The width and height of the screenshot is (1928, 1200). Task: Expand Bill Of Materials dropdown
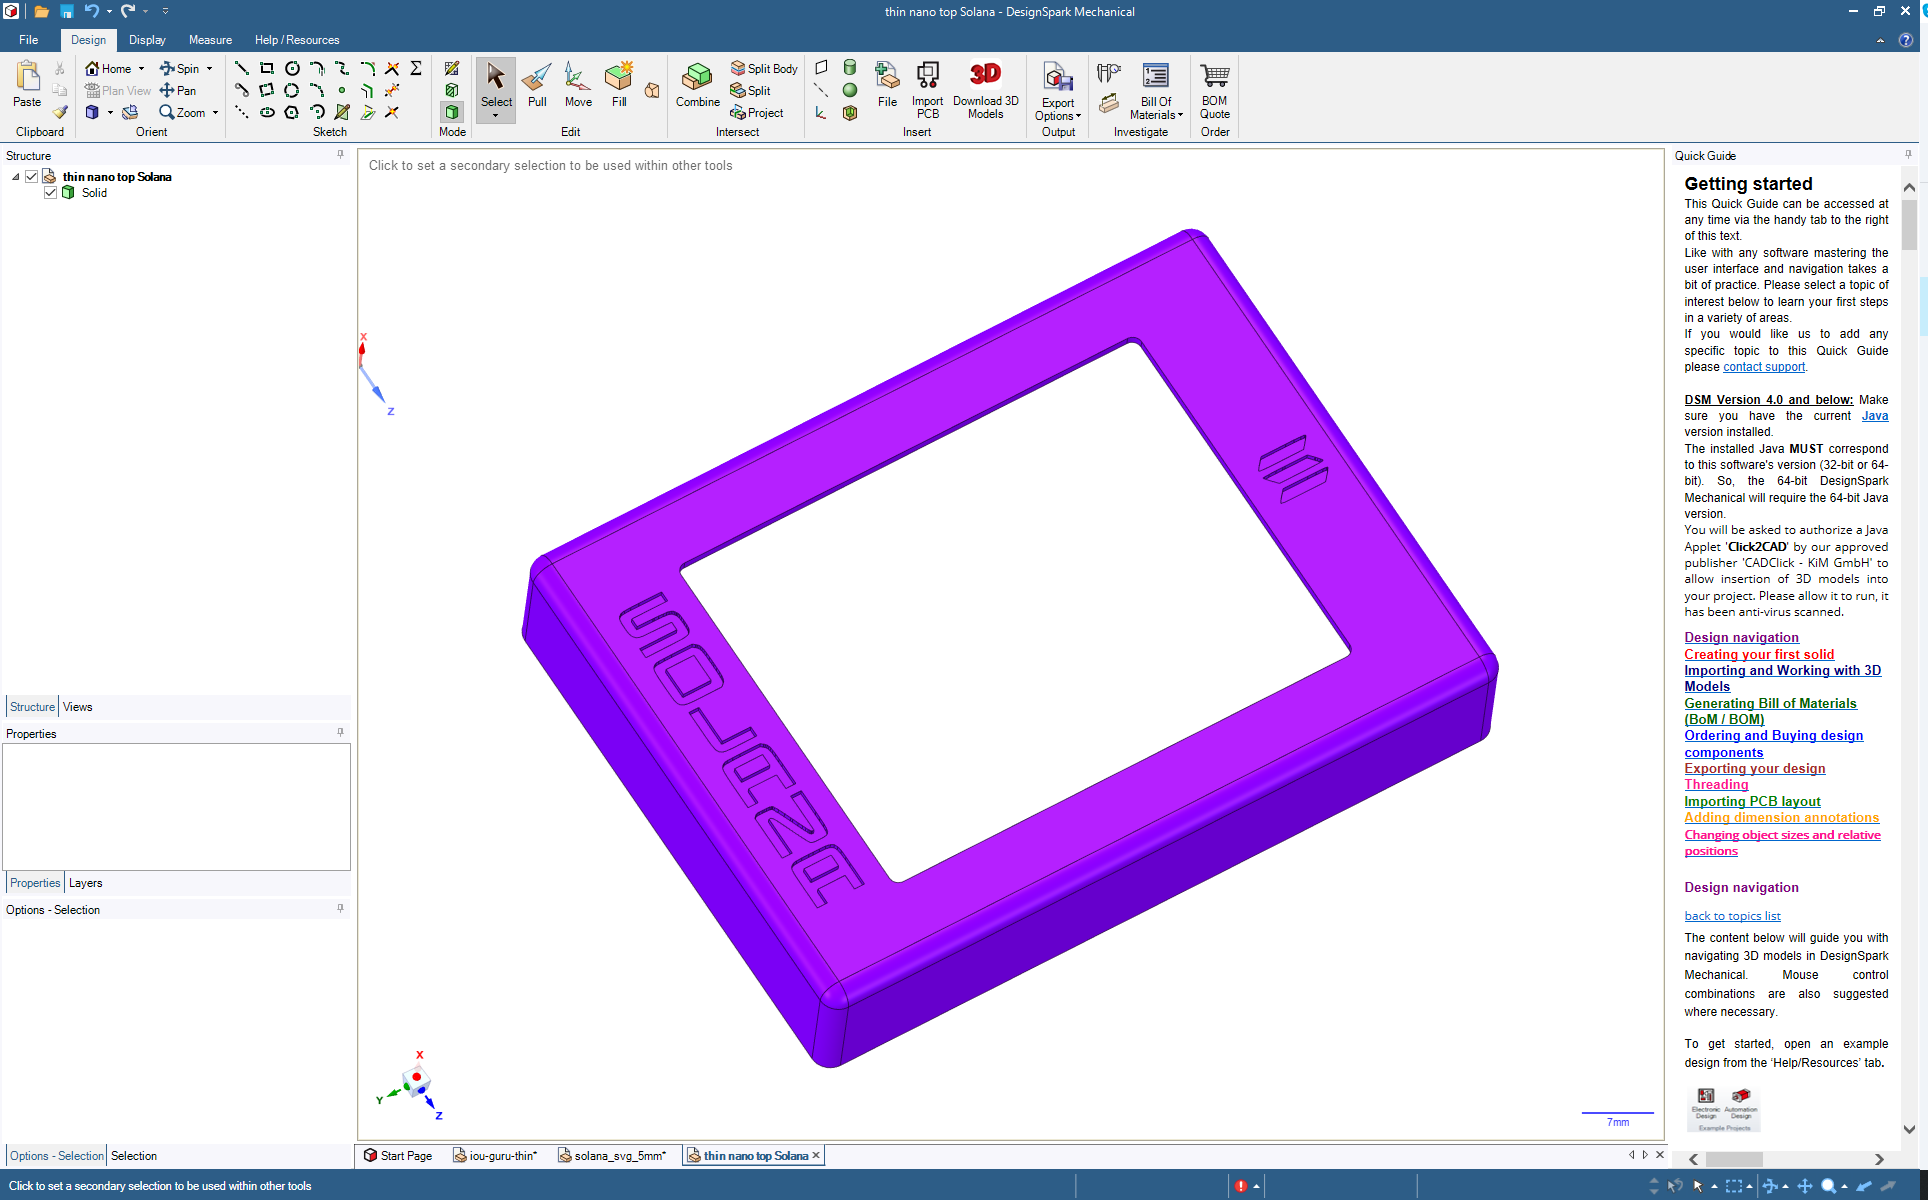[1156, 109]
